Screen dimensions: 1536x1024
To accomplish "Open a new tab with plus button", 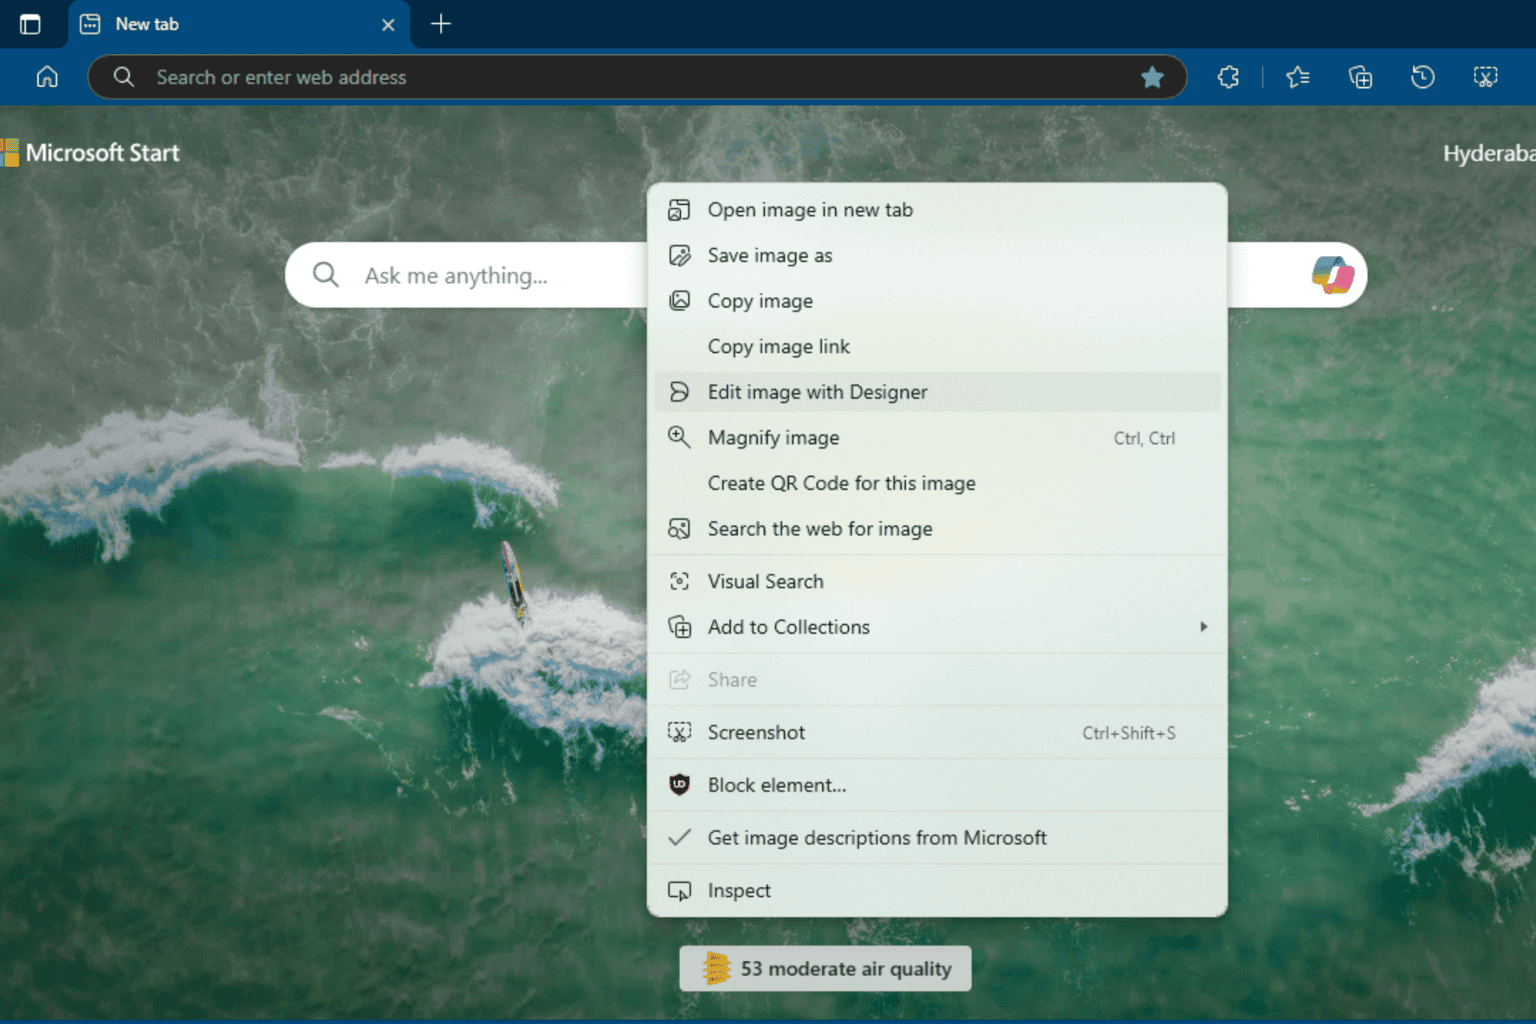I will pos(441,24).
